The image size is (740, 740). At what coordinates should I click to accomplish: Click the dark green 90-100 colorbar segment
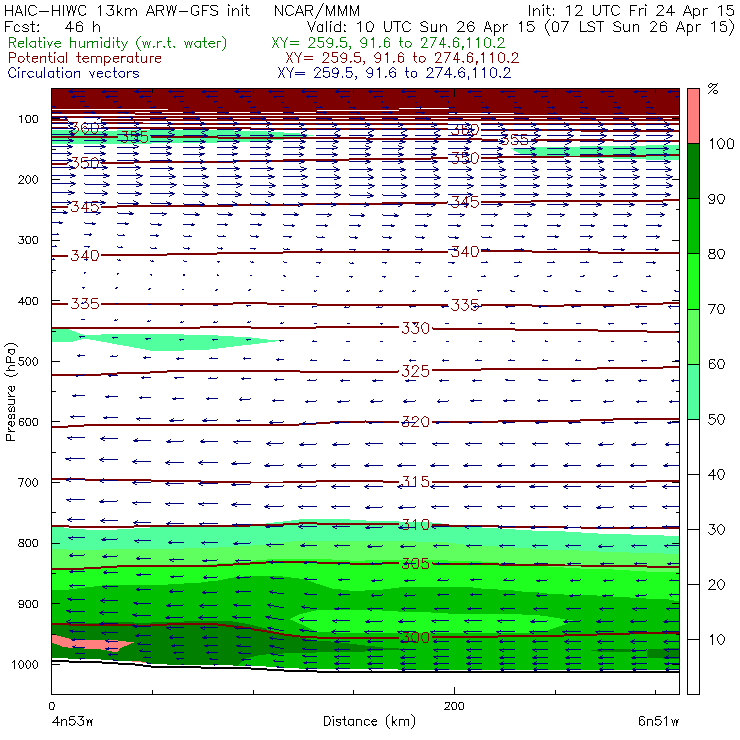tap(693, 171)
